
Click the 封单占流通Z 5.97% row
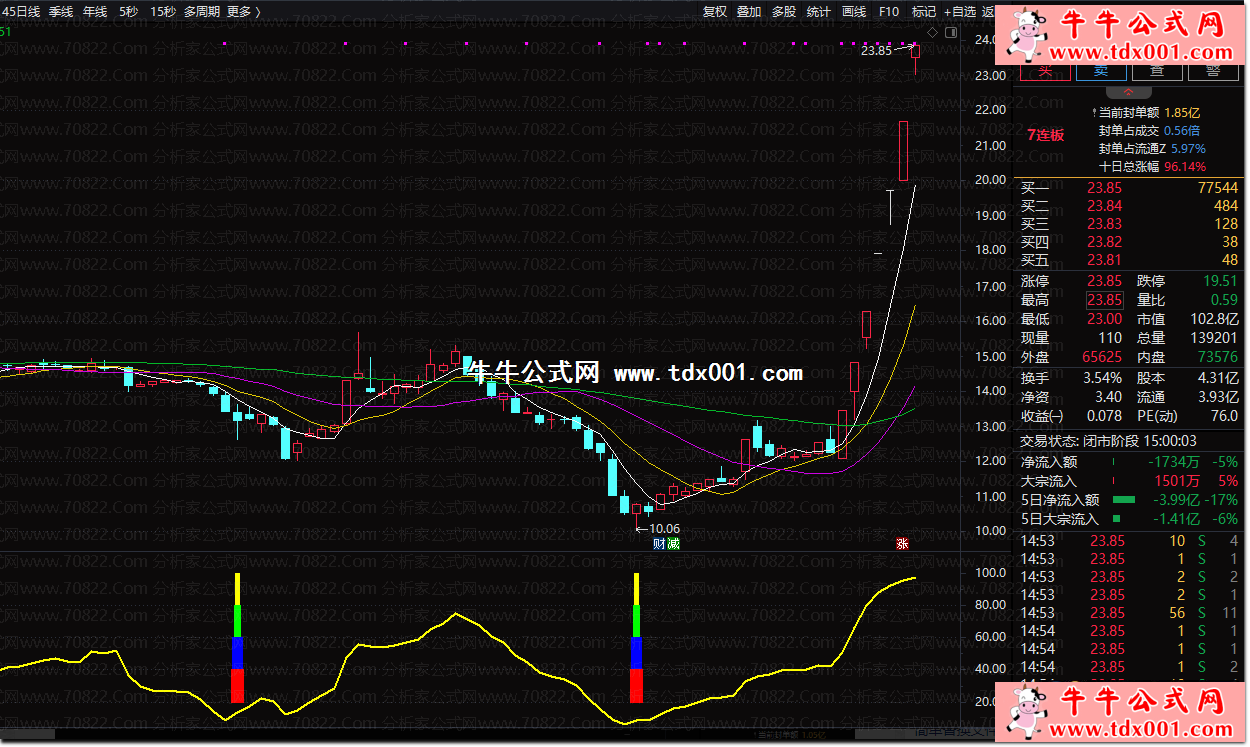tap(1152, 149)
